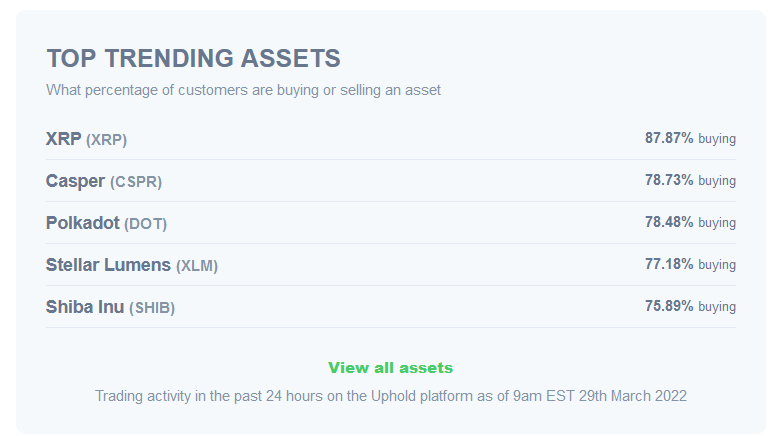Click the (SHIB) ticker symbol
Screen dimensions: 774x436
152,308
